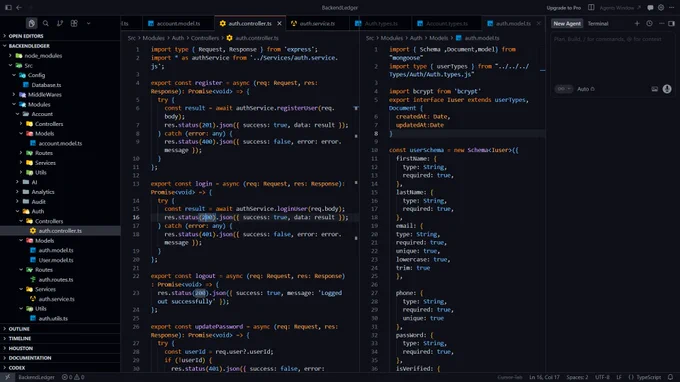This screenshot has width=680, height=382.
Task: Add a new chat with the plus icon
Action: [637, 23]
